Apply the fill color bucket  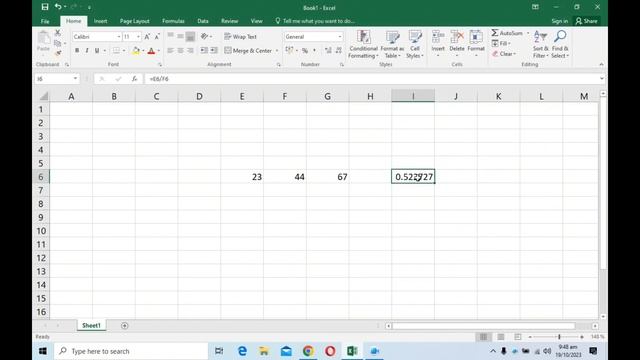pos(136,51)
